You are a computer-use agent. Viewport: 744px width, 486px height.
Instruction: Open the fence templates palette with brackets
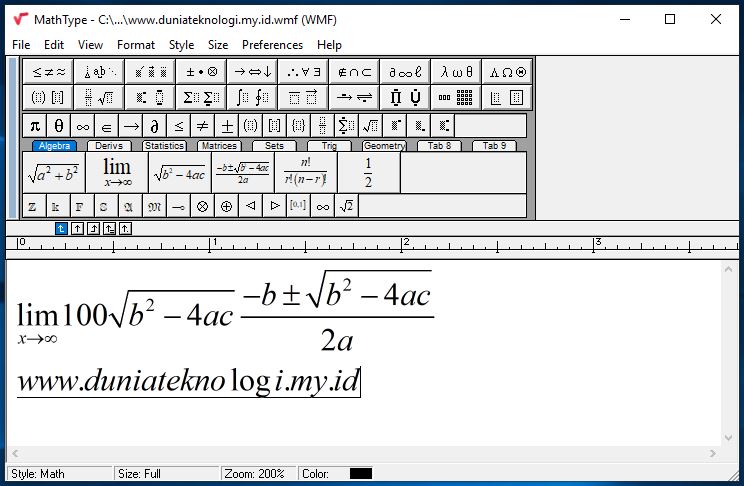48,97
